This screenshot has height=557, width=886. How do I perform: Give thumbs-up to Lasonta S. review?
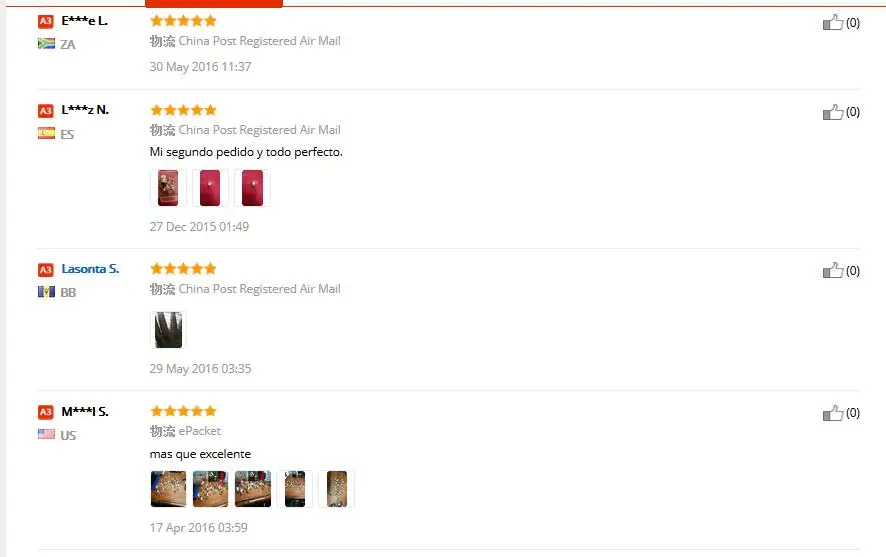tap(833, 271)
